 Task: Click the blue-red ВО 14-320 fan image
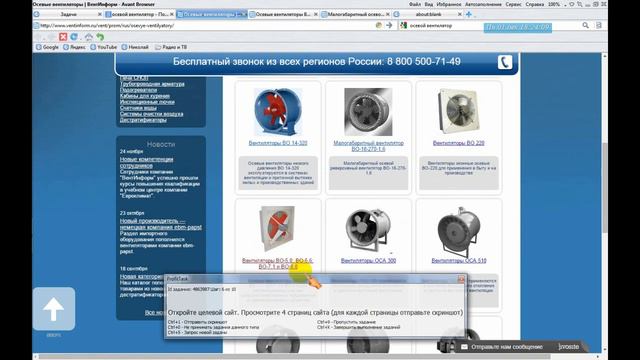pyautogui.click(x=278, y=112)
